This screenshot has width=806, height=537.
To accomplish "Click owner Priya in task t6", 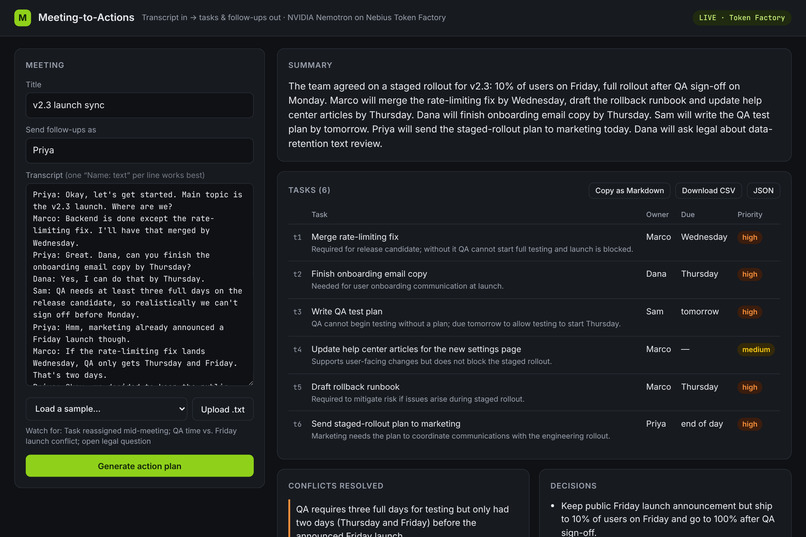I will (656, 424).
